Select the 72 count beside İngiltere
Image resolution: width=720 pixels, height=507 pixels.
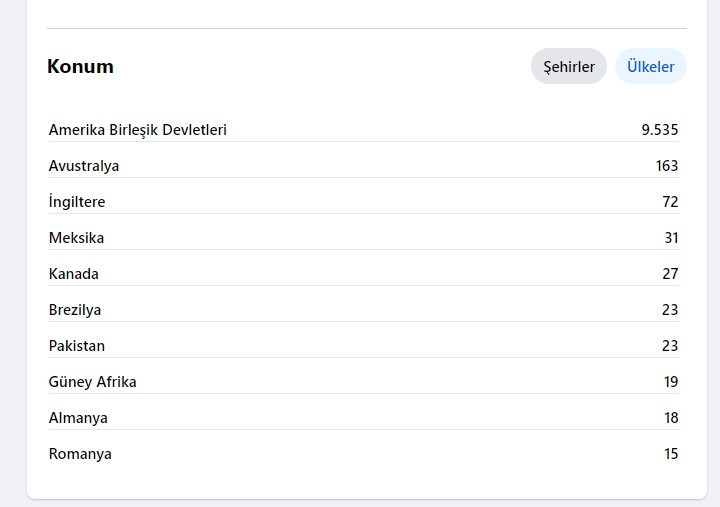[x=670, y=202]
